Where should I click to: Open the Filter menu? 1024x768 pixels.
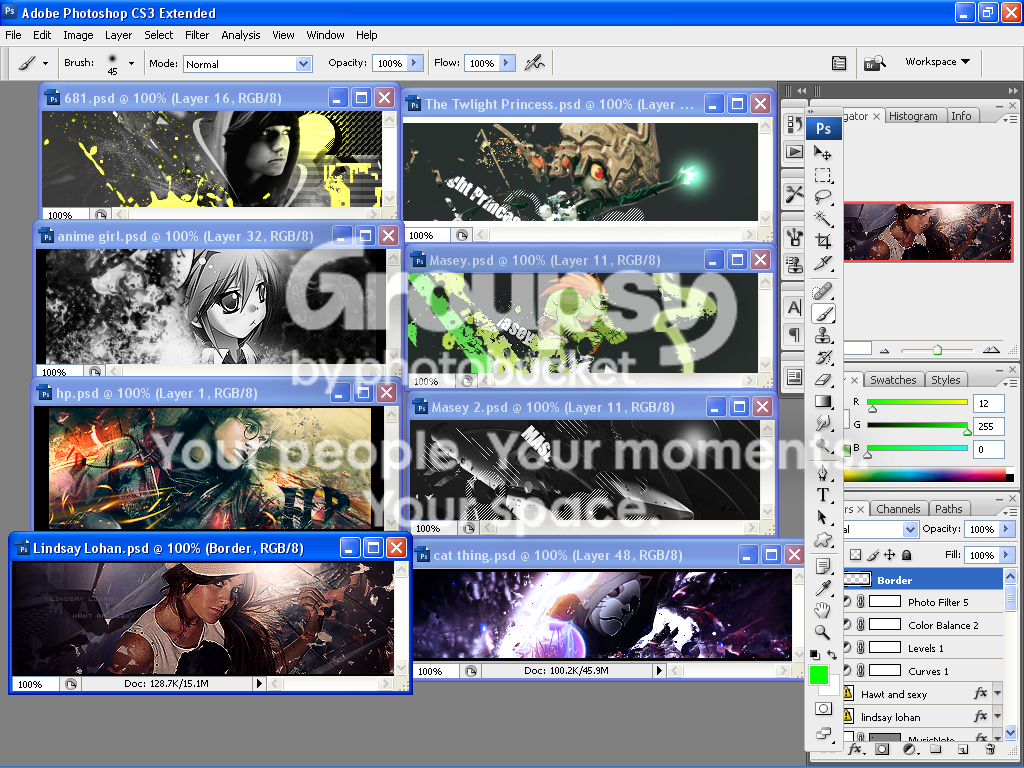click(197, 35)
